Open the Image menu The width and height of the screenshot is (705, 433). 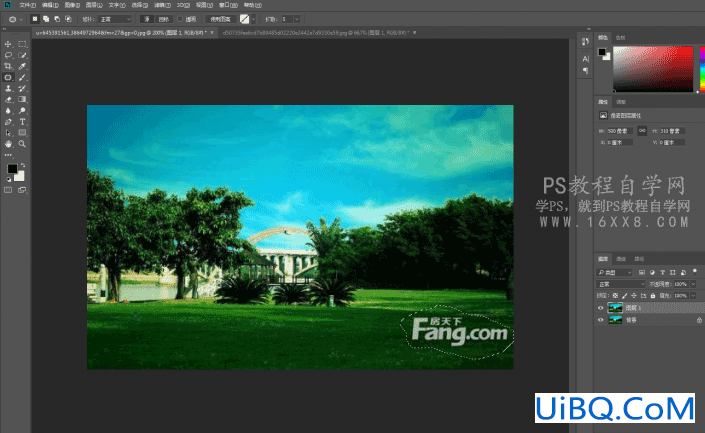pyautogui.click(x=72, y=5)
